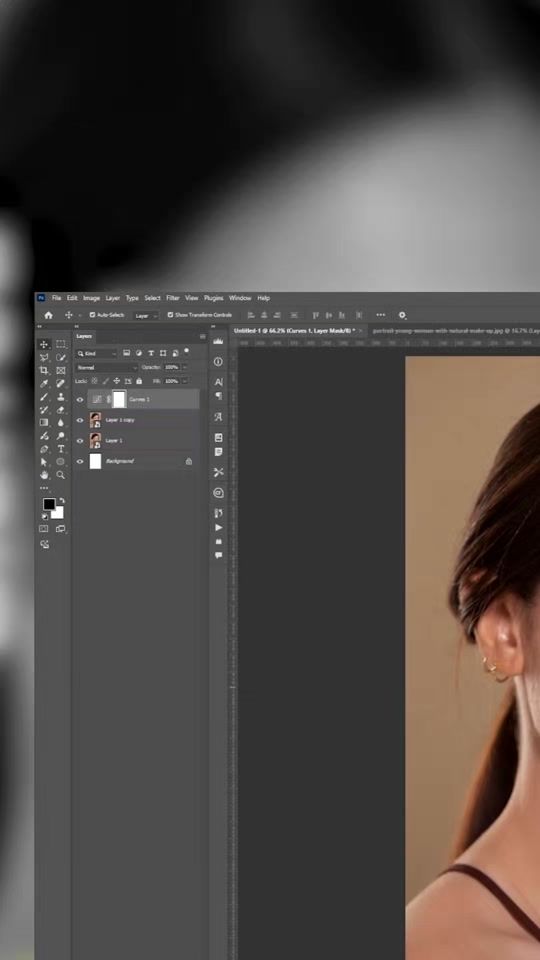
Task: Open the Normal blend mode dropdown
Action: click(107, 367)
